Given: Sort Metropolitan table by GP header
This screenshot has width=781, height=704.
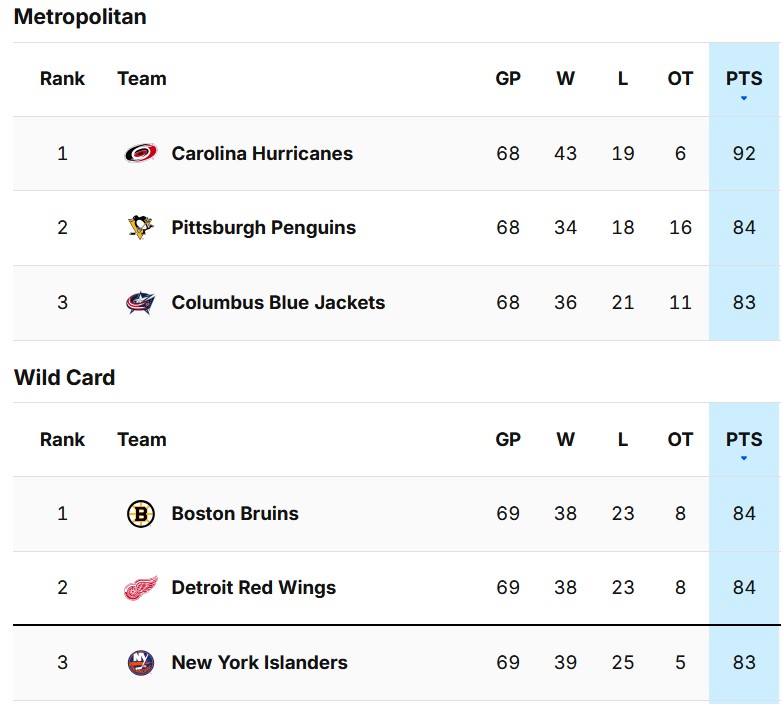Looking at the screenshot, I should coord(508,79).
